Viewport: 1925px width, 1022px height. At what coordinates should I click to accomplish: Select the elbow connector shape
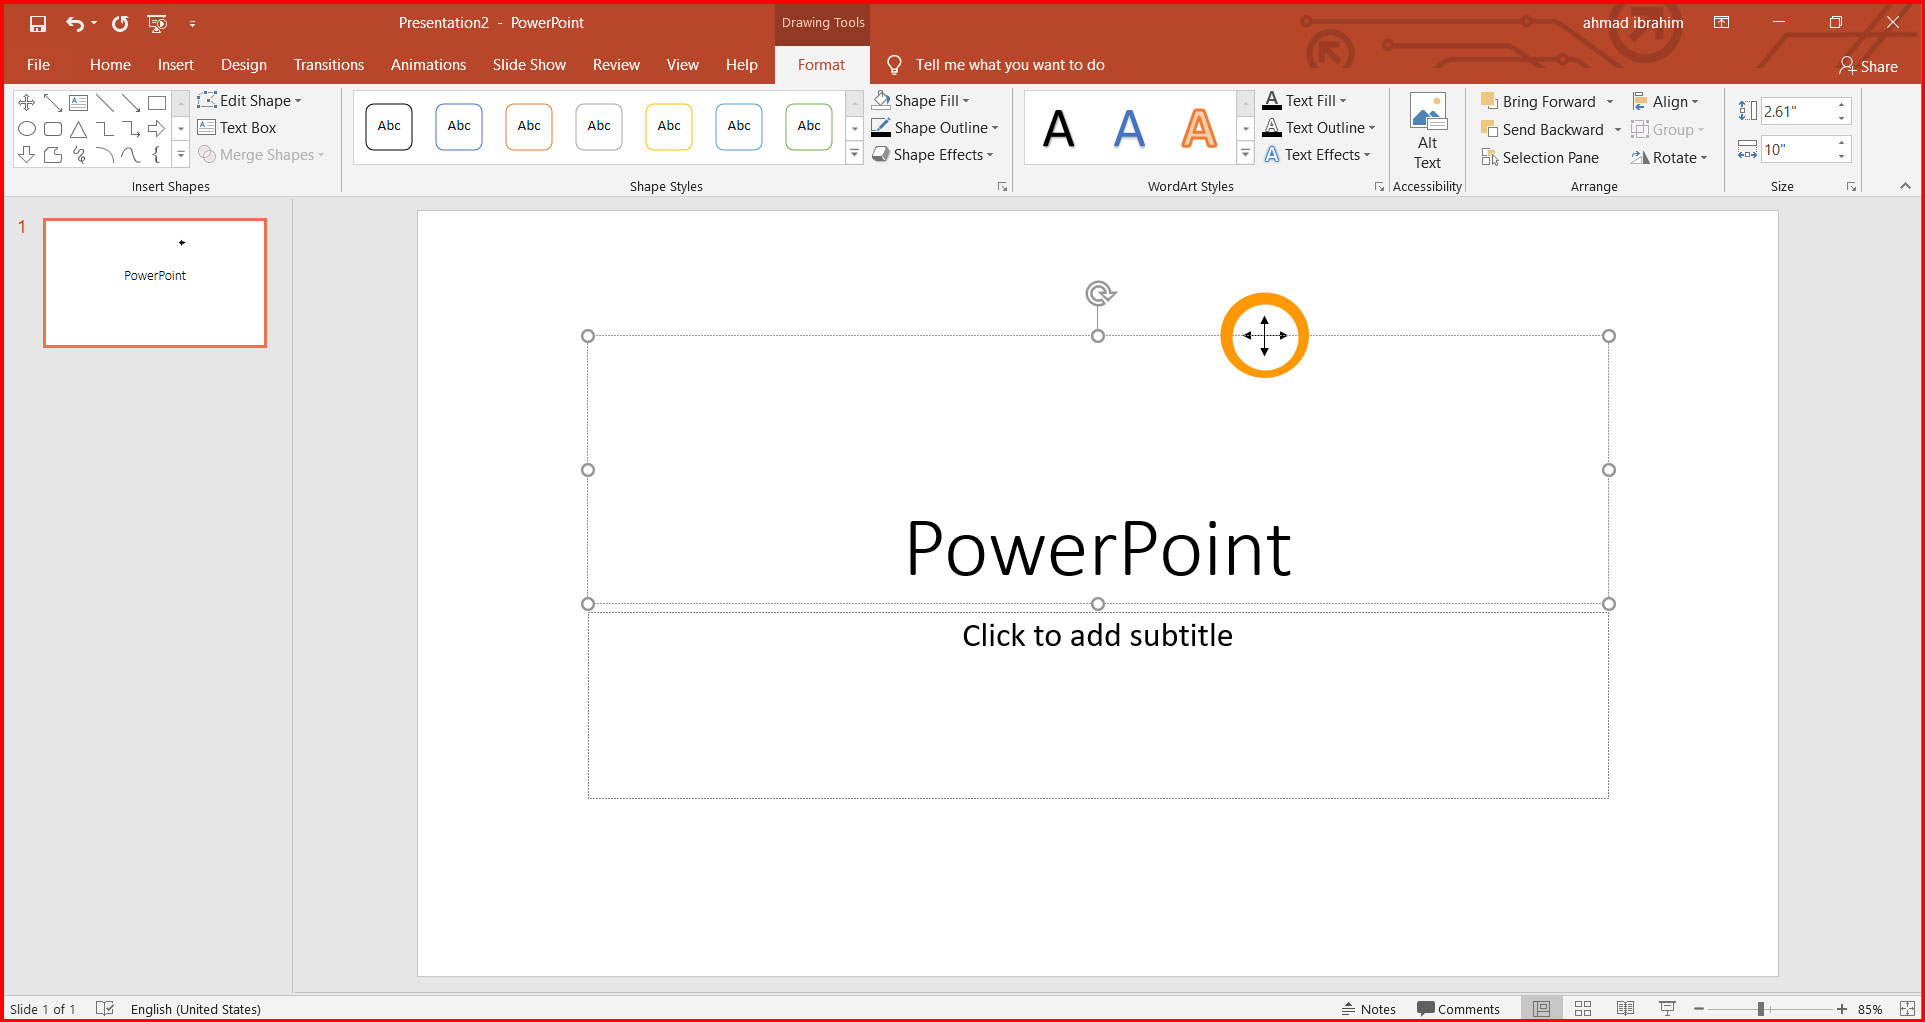pyautogui.click(x=105, y=129)
